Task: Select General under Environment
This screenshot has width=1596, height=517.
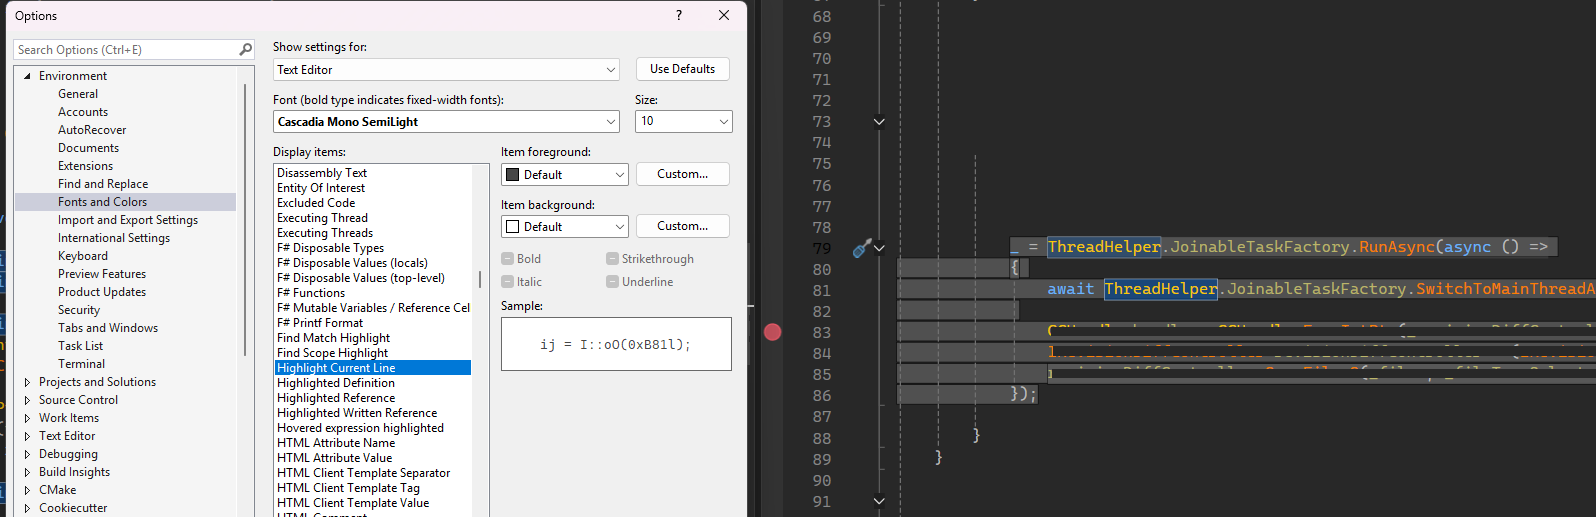Action: coord(78,94)
